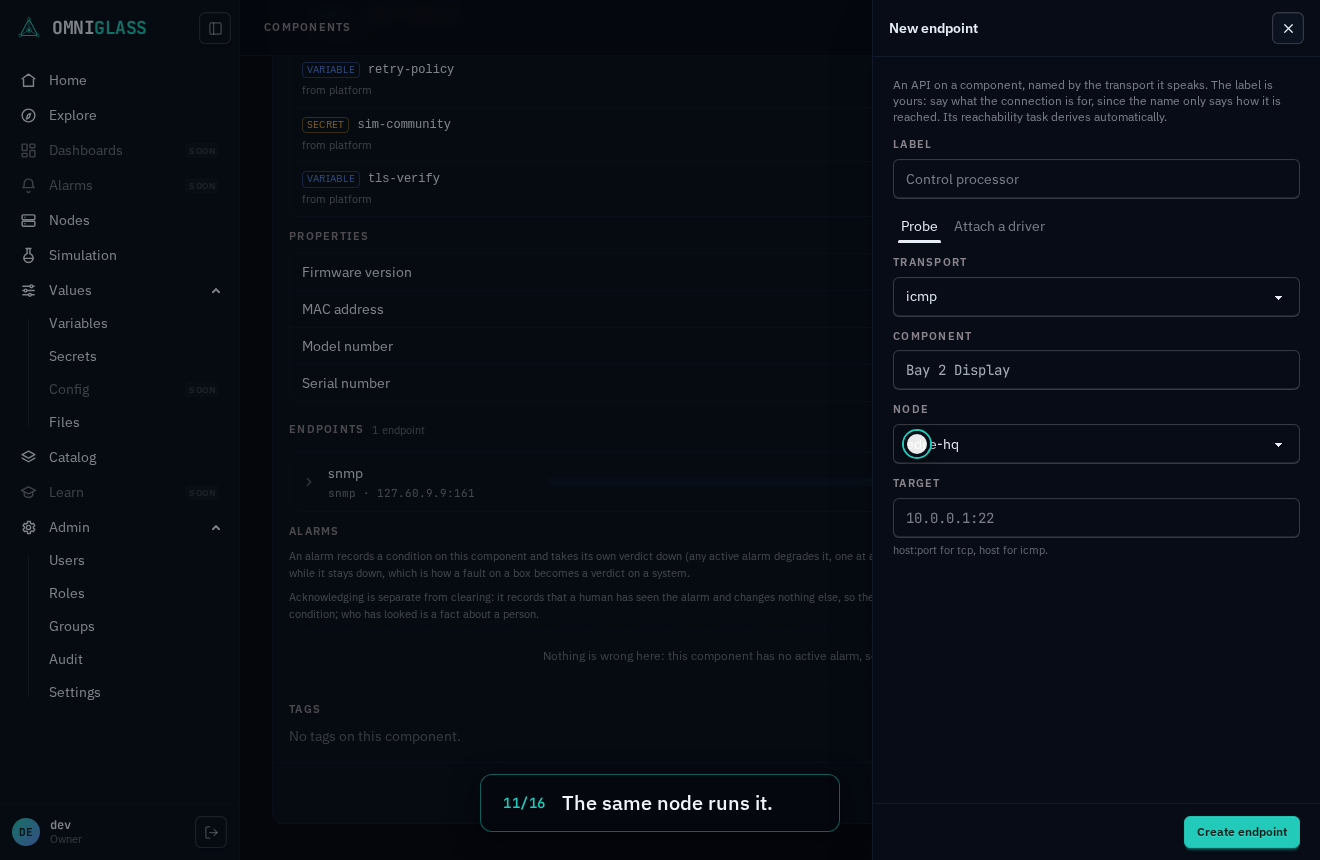Open Explore via its compass icon
The width and height of the screenshot is (1320, 860).
coord(29,115)
